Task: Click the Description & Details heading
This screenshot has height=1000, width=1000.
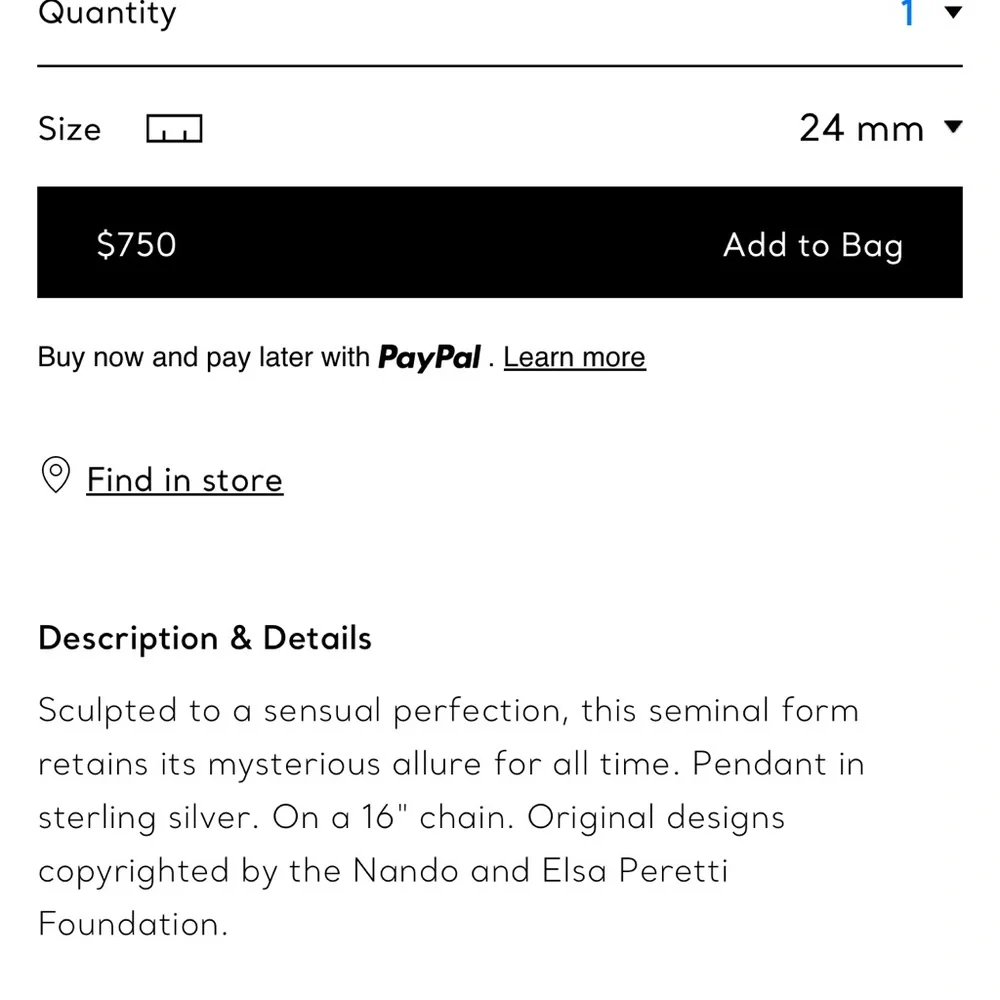Action: [205, 638]
